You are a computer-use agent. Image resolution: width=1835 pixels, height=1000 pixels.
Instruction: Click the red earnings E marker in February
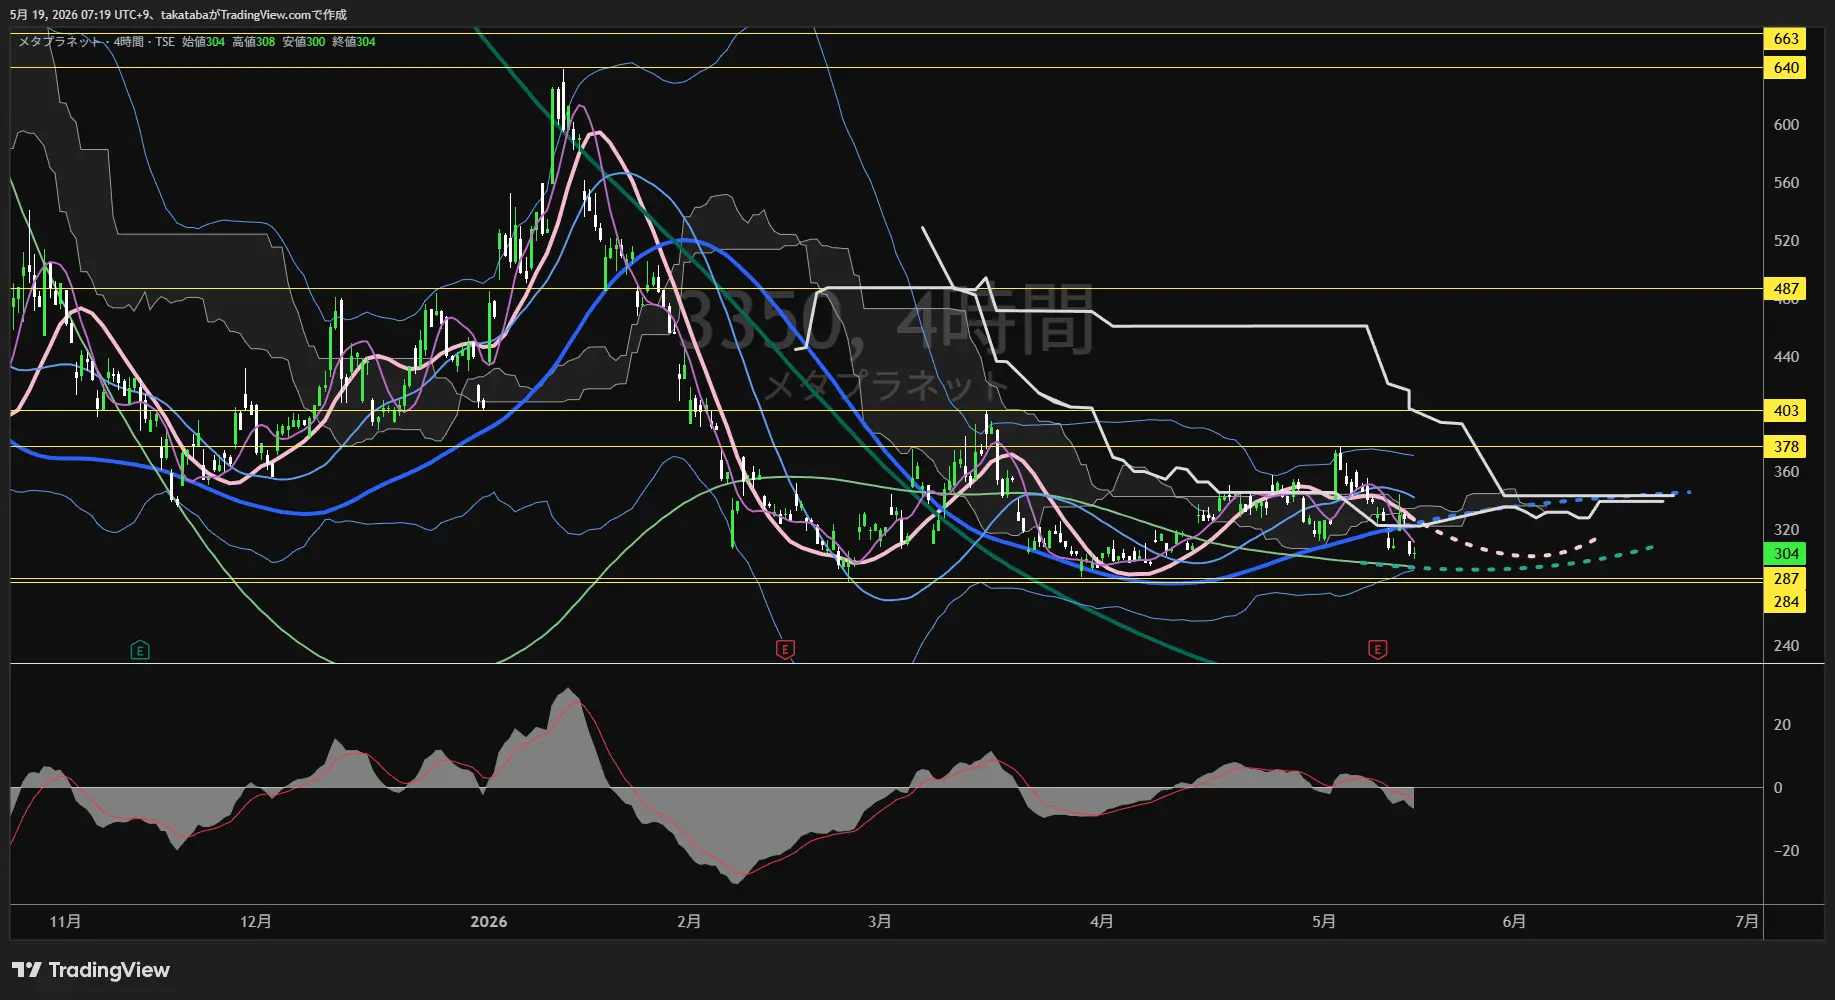pos(785,650)
